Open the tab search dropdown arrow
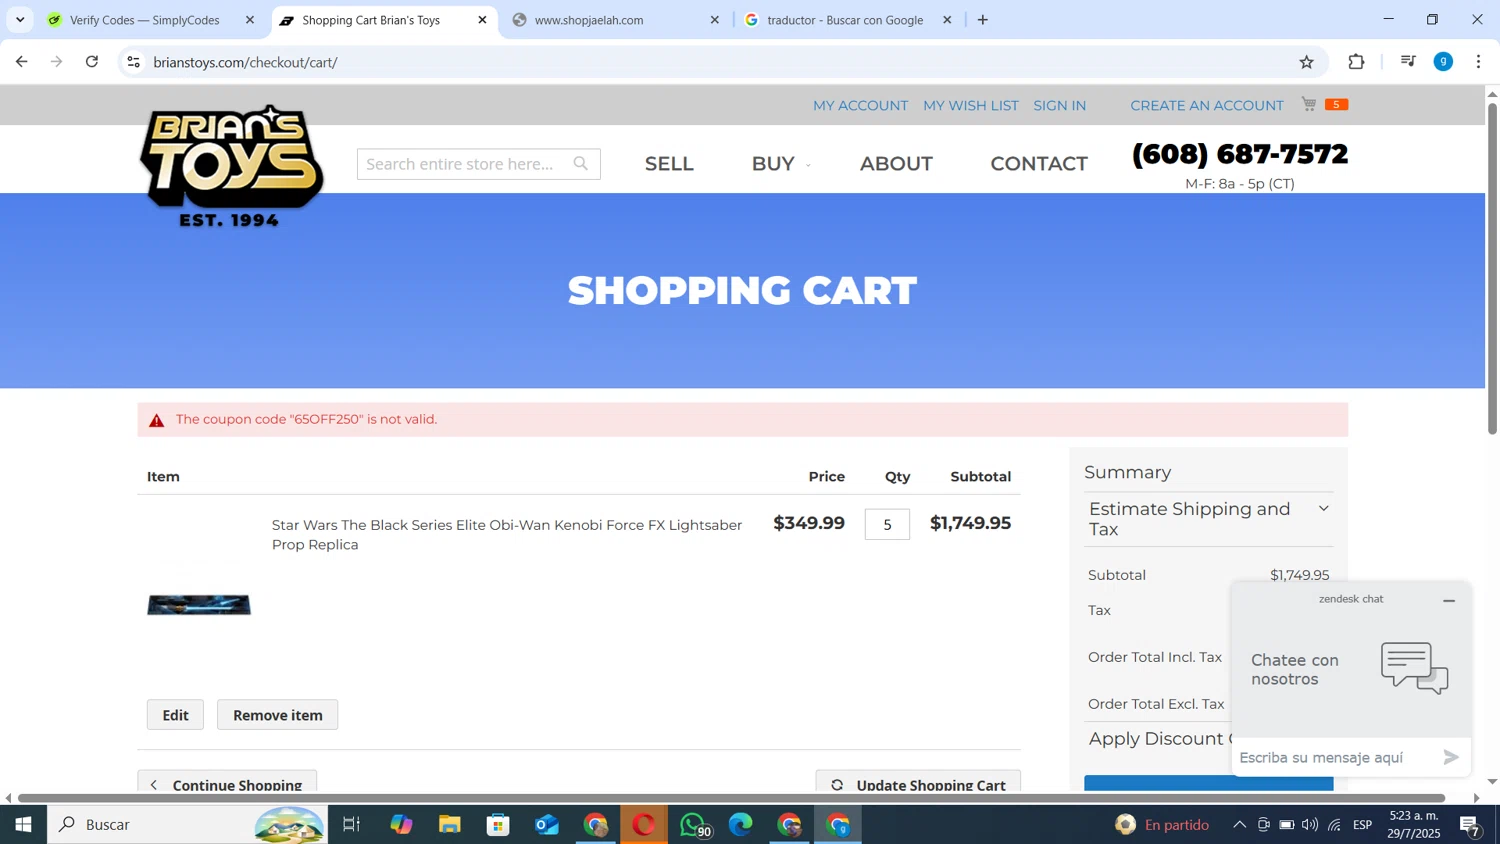Viewport: 1500px width, 844px height. point(20,20)
